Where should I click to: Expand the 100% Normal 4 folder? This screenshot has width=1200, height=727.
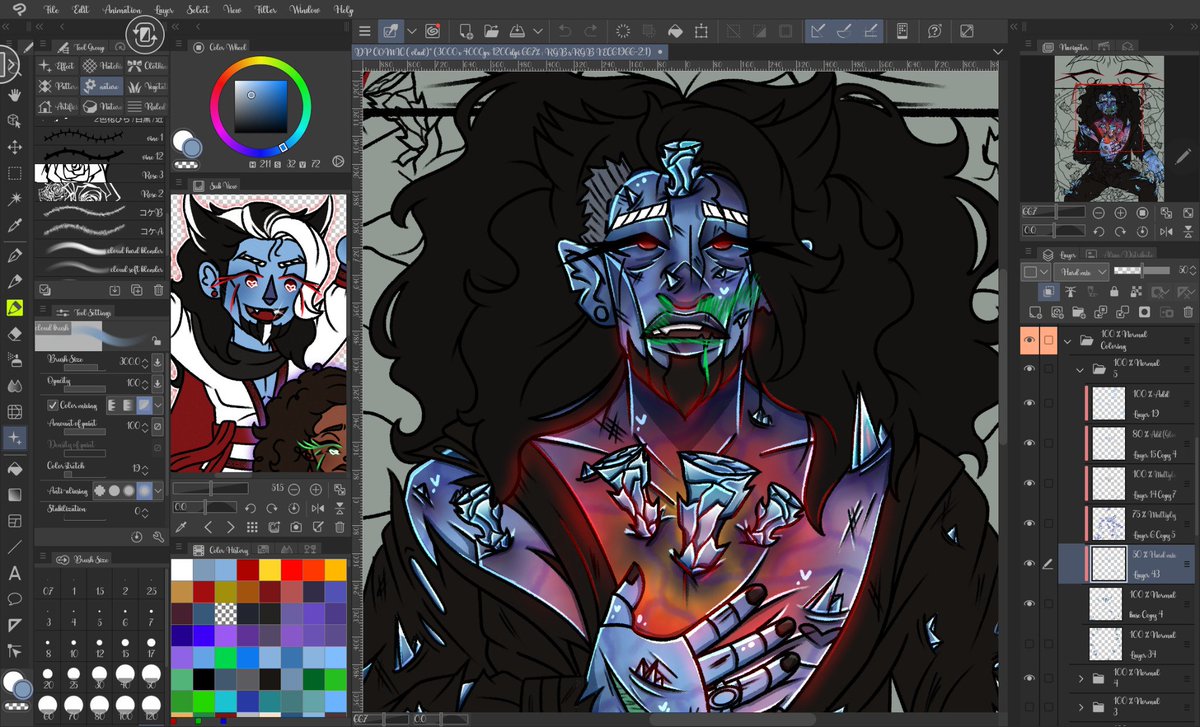click(x=1080, y=679)
